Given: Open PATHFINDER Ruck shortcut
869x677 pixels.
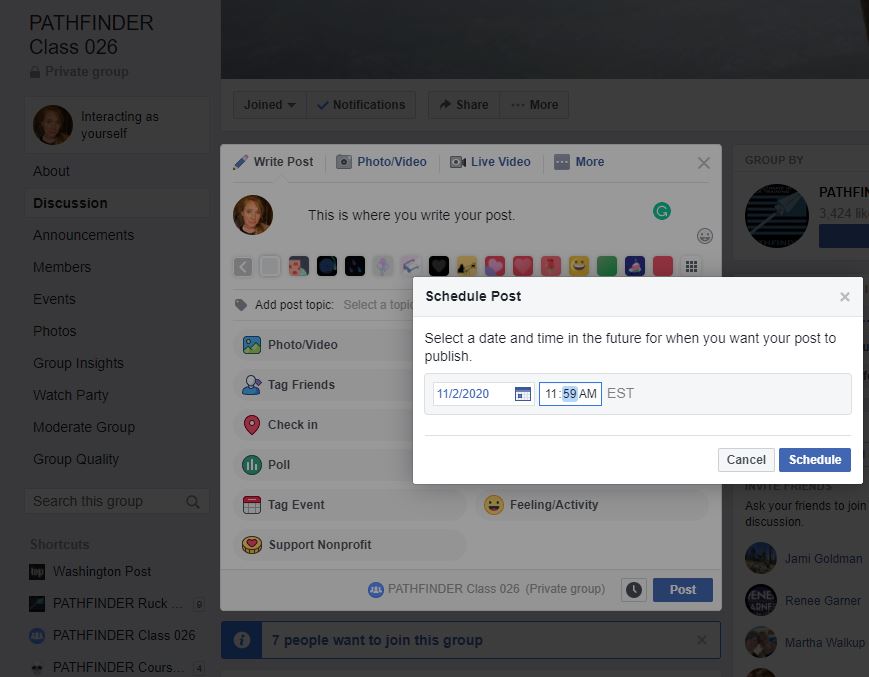Looking at the screenshot, I should tap(105, 603).
